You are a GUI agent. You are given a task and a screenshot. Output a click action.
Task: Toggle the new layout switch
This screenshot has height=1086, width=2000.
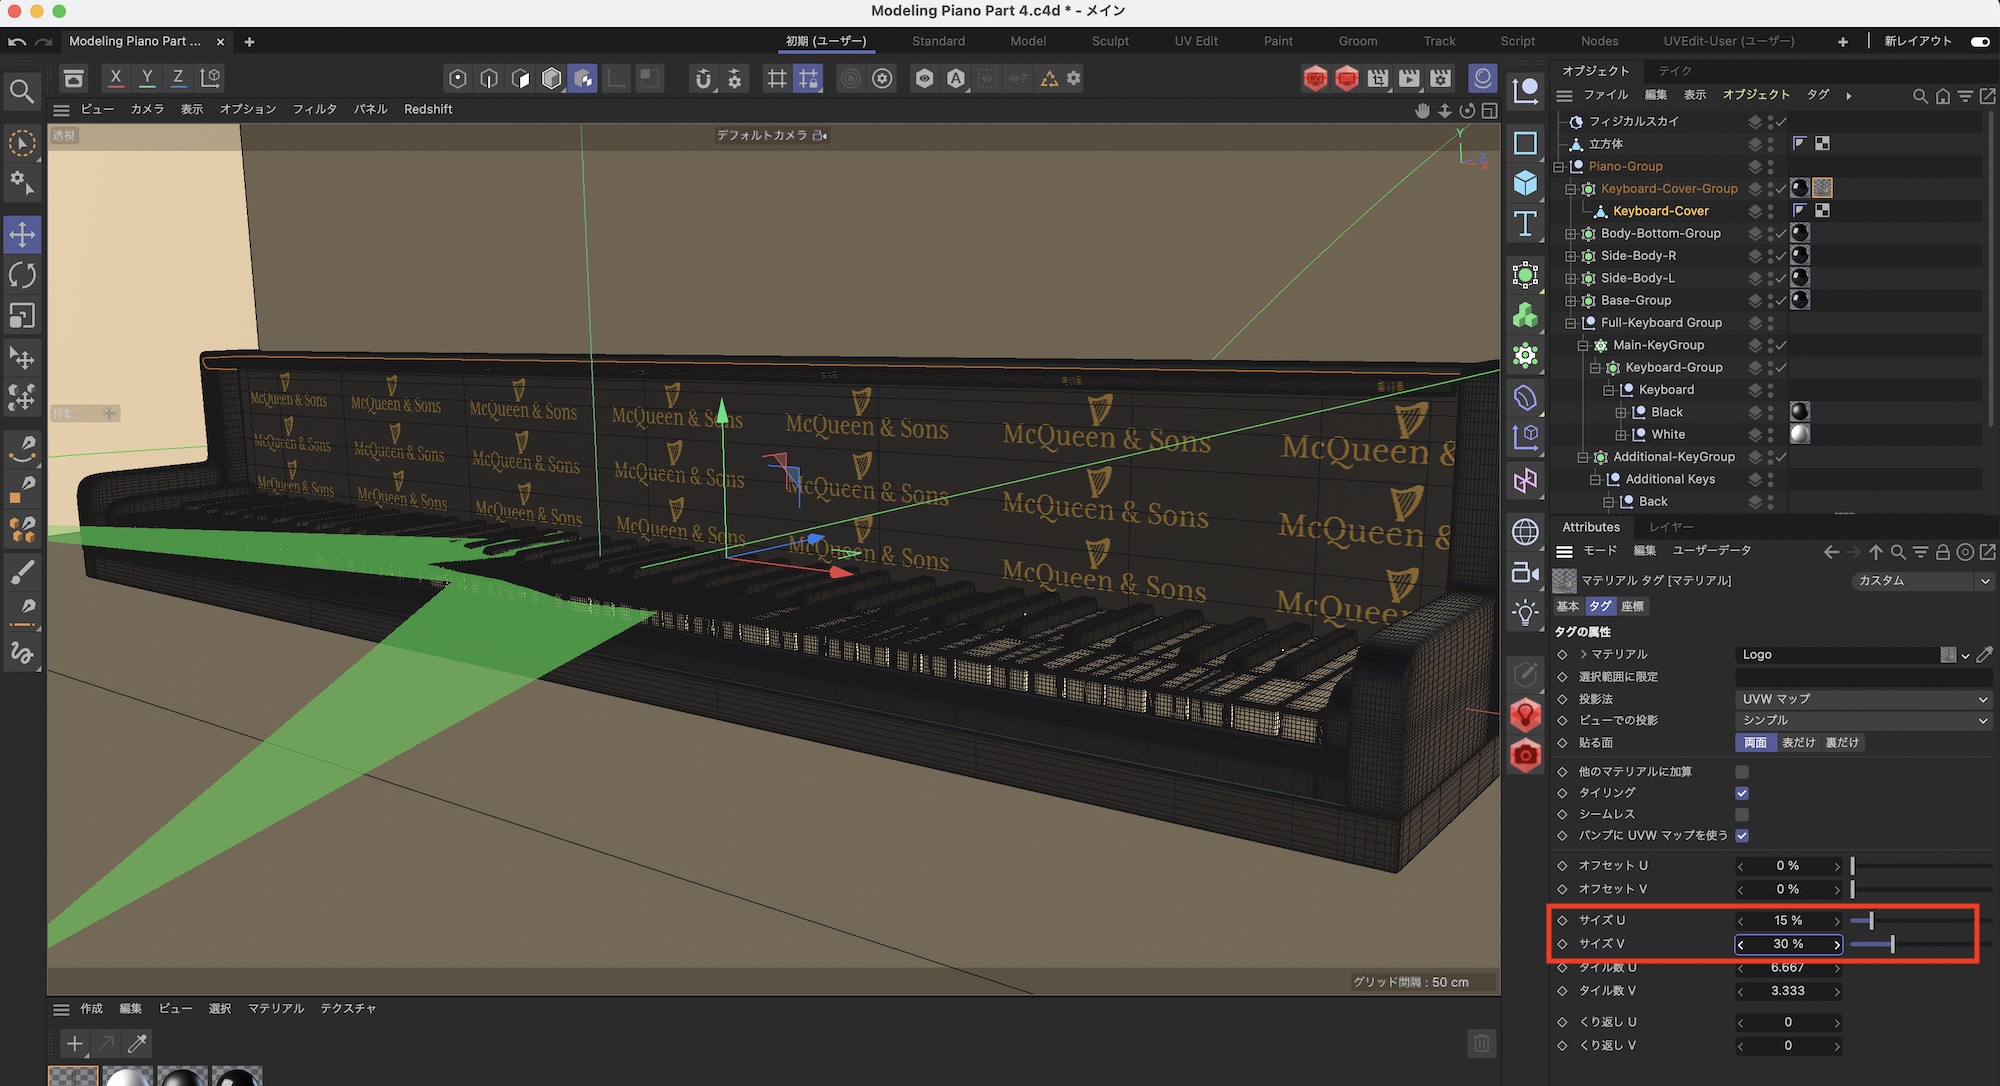point(1979,41)
